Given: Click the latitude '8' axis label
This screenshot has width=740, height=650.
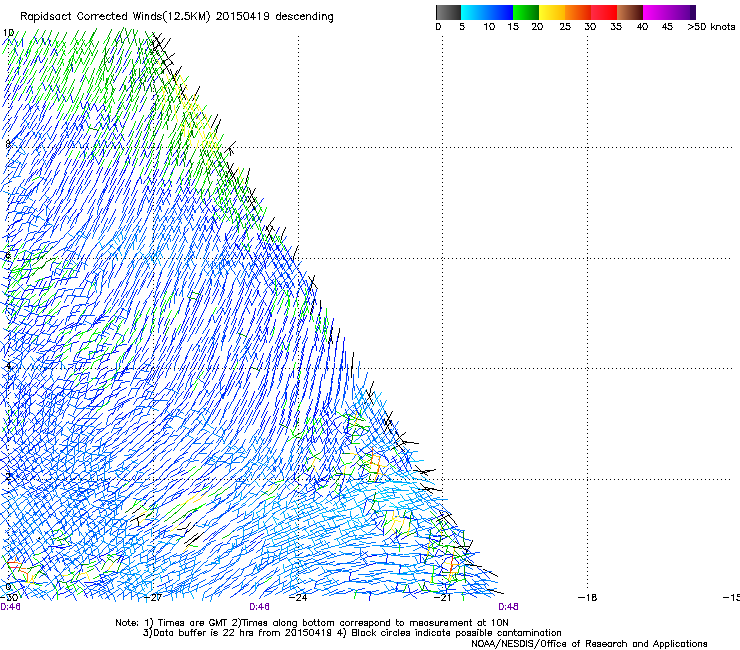Looking at the screenshot, I should [8, 144].
